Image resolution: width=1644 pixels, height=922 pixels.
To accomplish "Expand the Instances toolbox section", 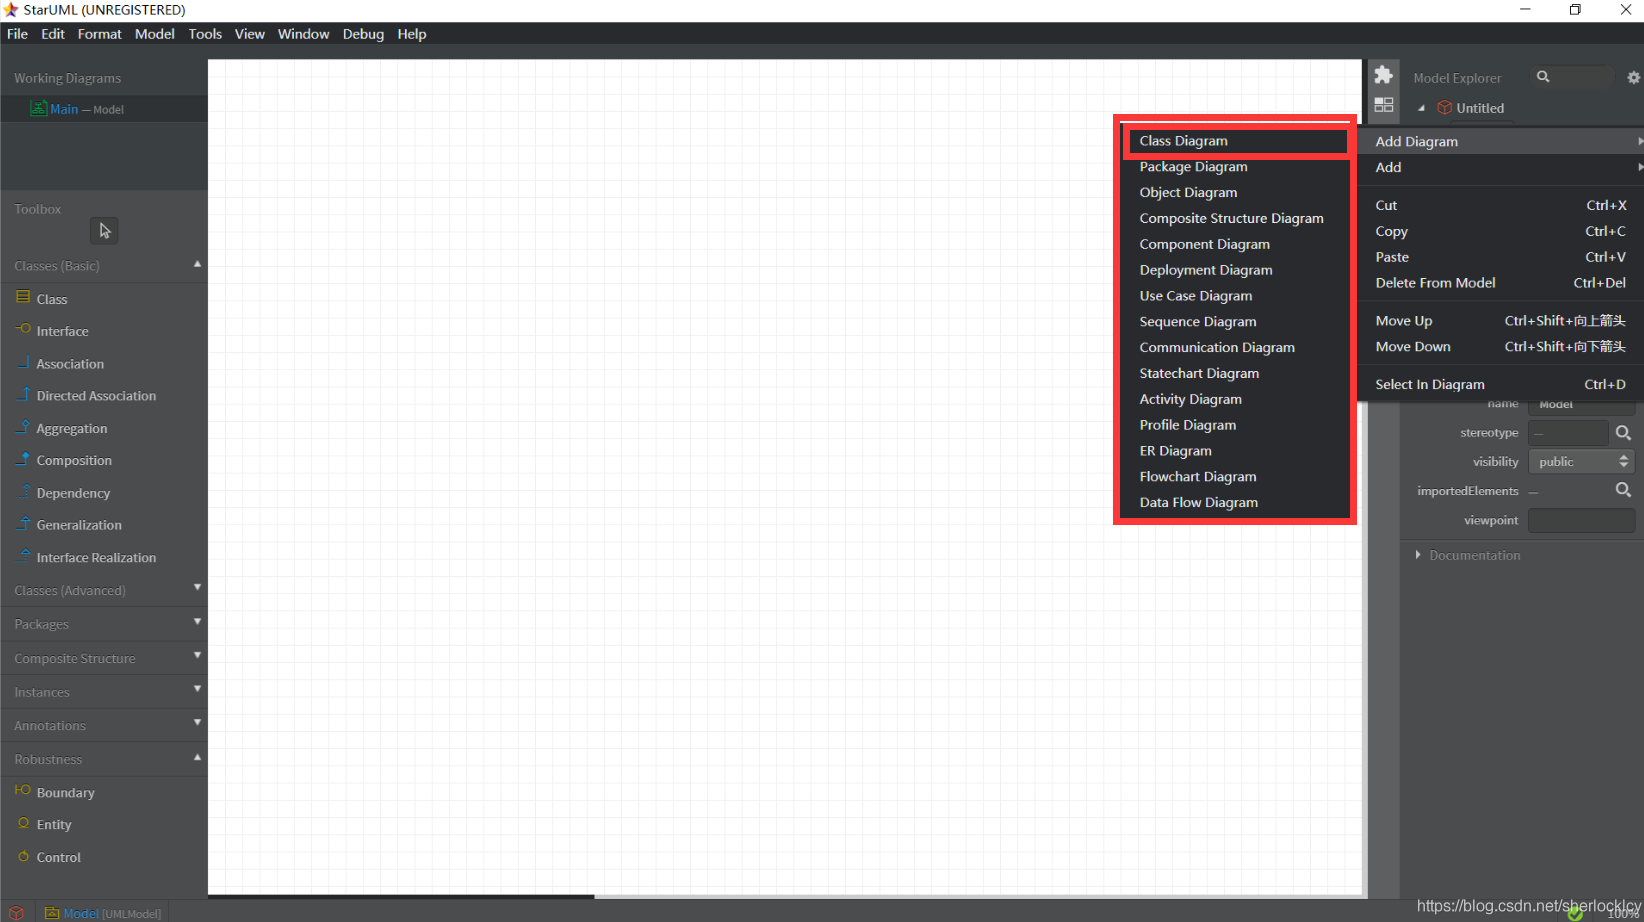I will click(197, 689).
